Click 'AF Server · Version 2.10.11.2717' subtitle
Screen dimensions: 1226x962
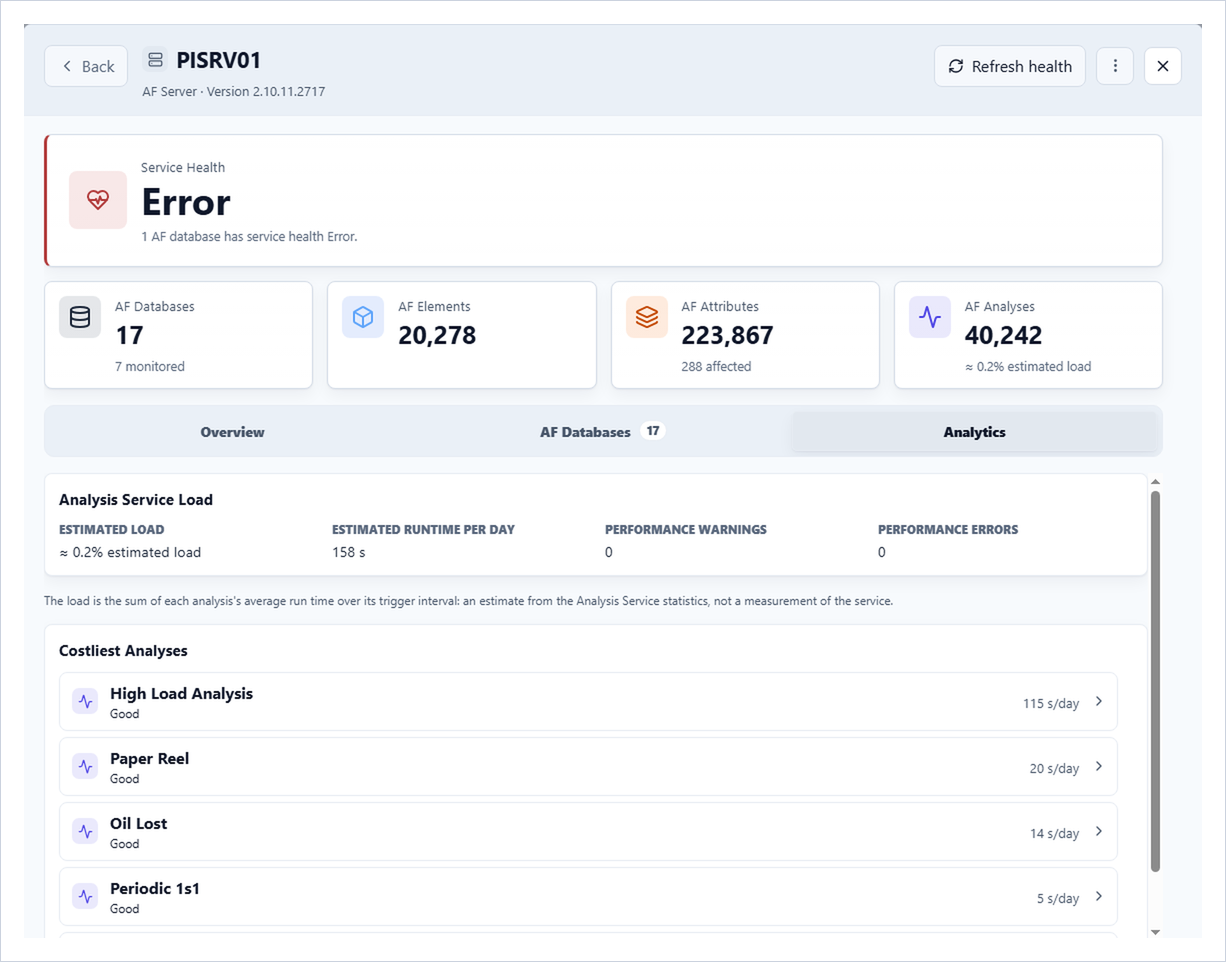234,91
